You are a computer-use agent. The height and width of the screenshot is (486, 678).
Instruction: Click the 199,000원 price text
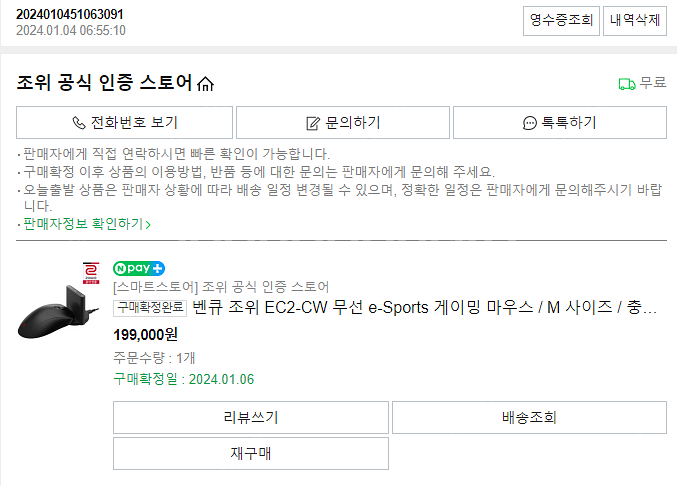(145, 334)
